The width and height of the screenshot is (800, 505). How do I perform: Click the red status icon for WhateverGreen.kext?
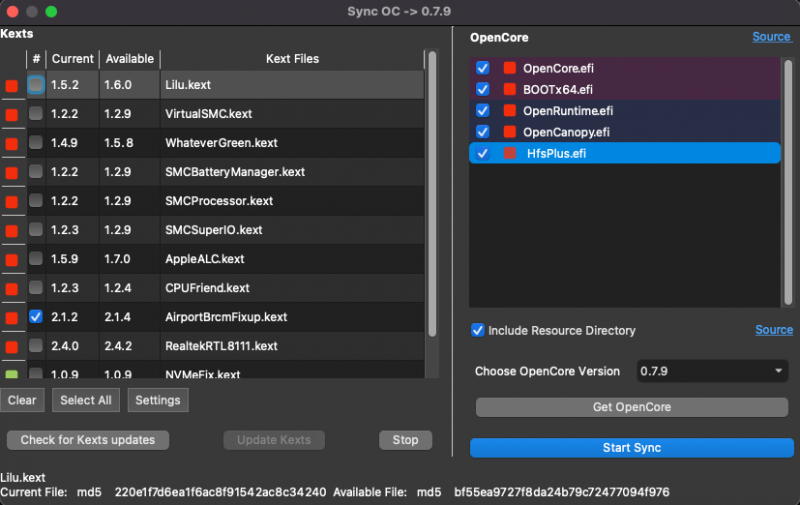[x=12, y=144]
